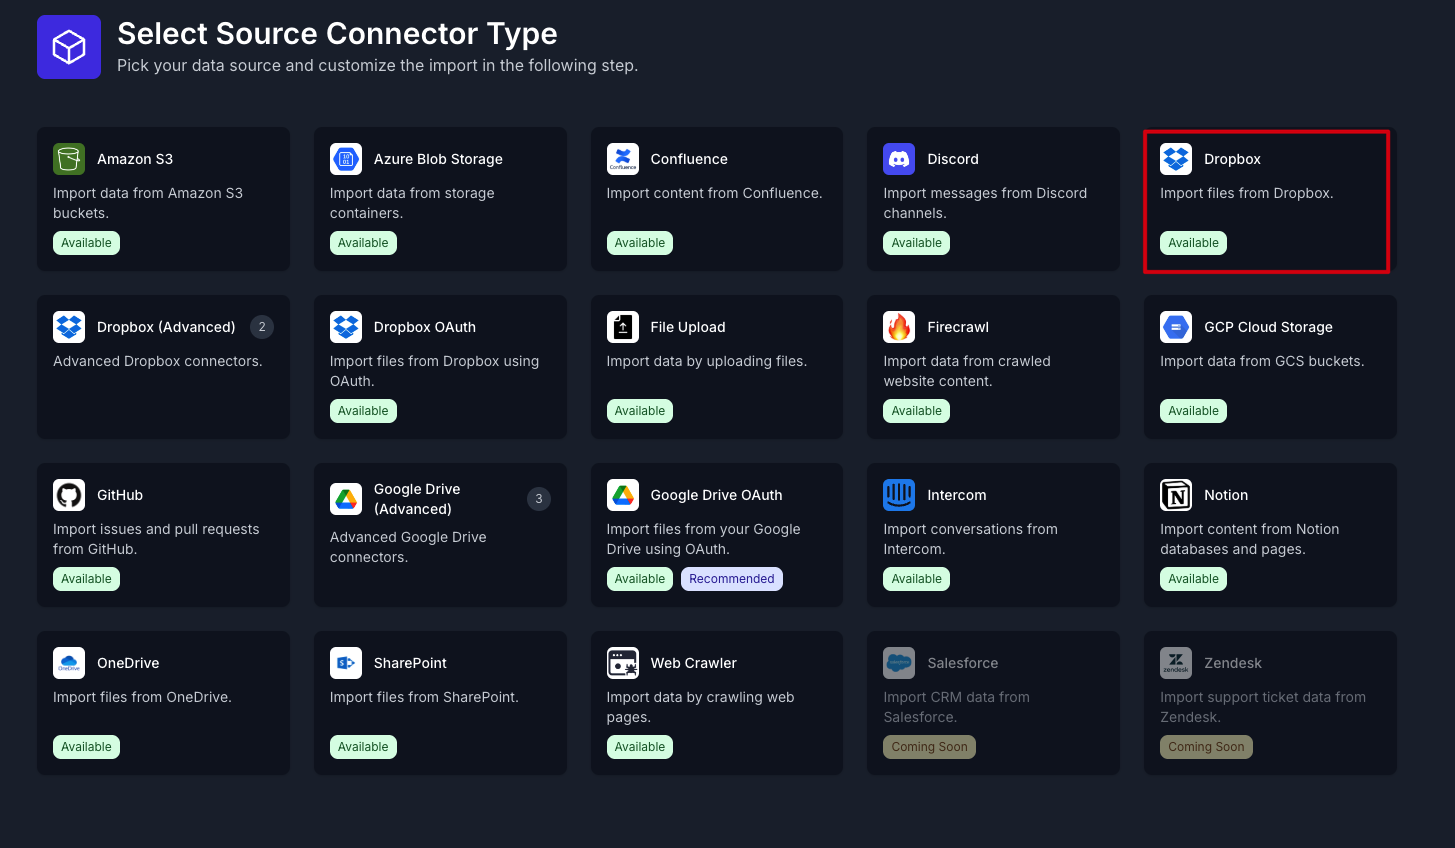Click the Google Drive (Advanced) icon
Image resolution: width=1455 pixels, height=848 pixels.
pyautogui.click(x=346, y=499)
